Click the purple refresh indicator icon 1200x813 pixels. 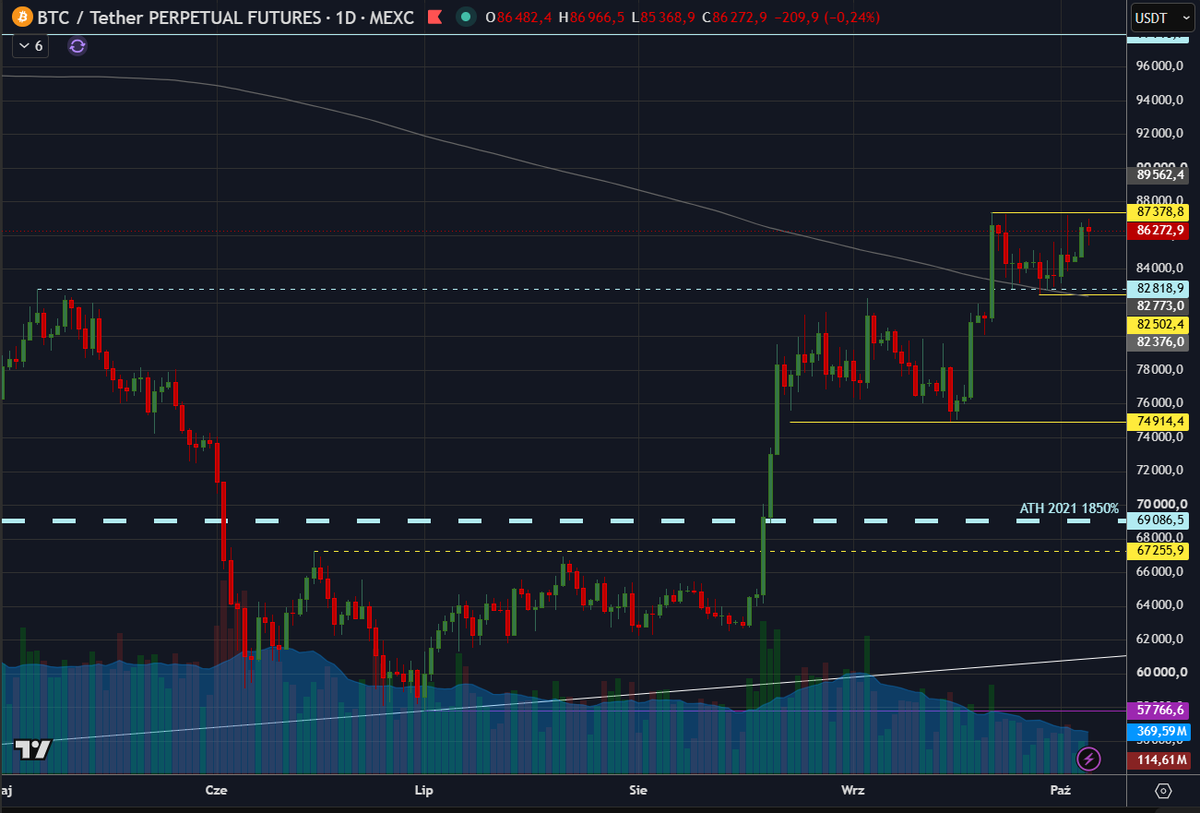(x=78, y=46)
